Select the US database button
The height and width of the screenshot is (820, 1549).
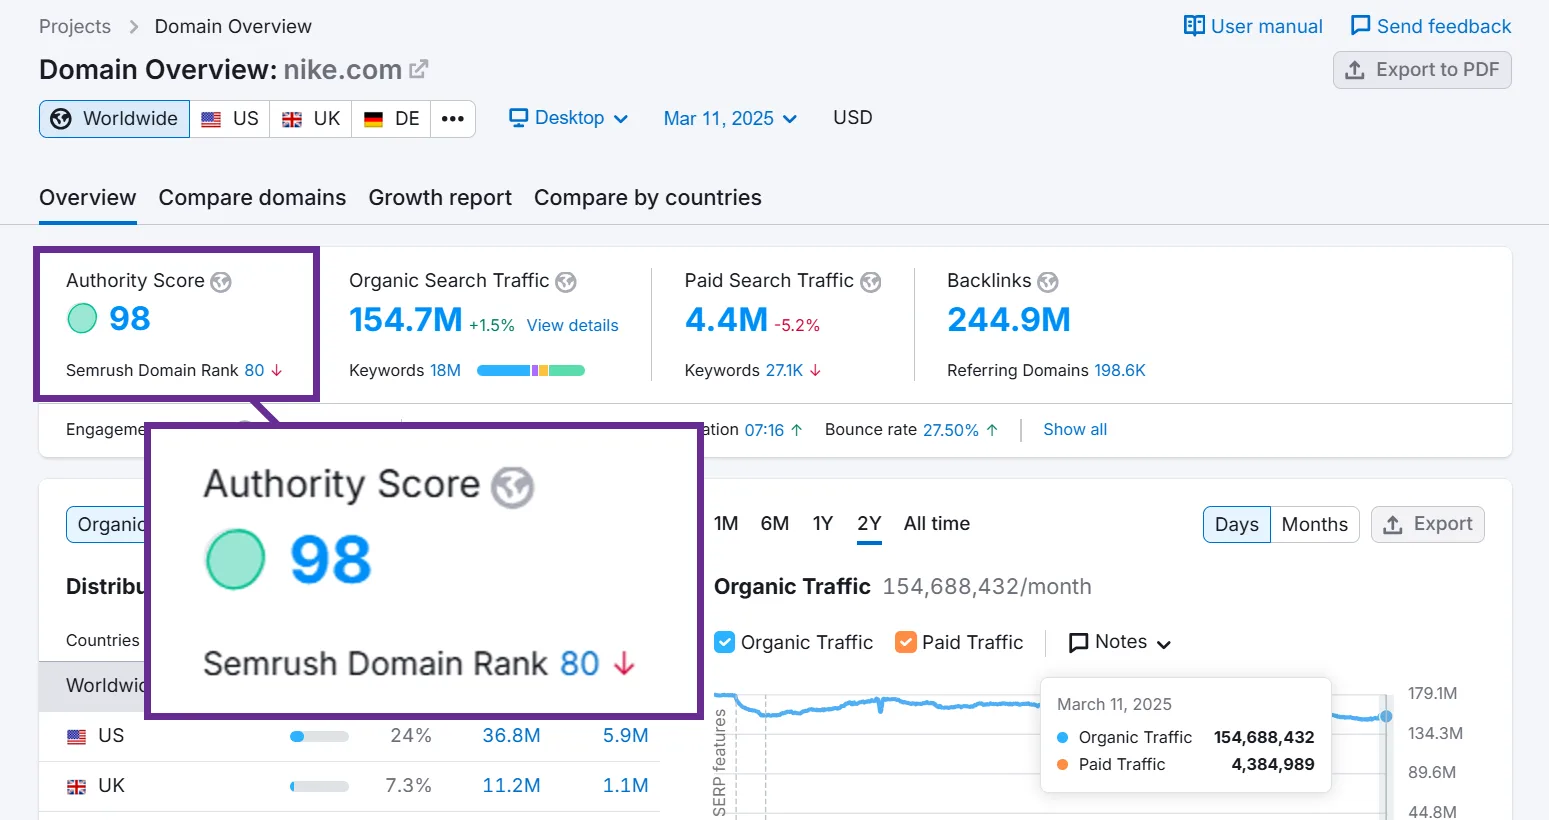click(230, 119)
